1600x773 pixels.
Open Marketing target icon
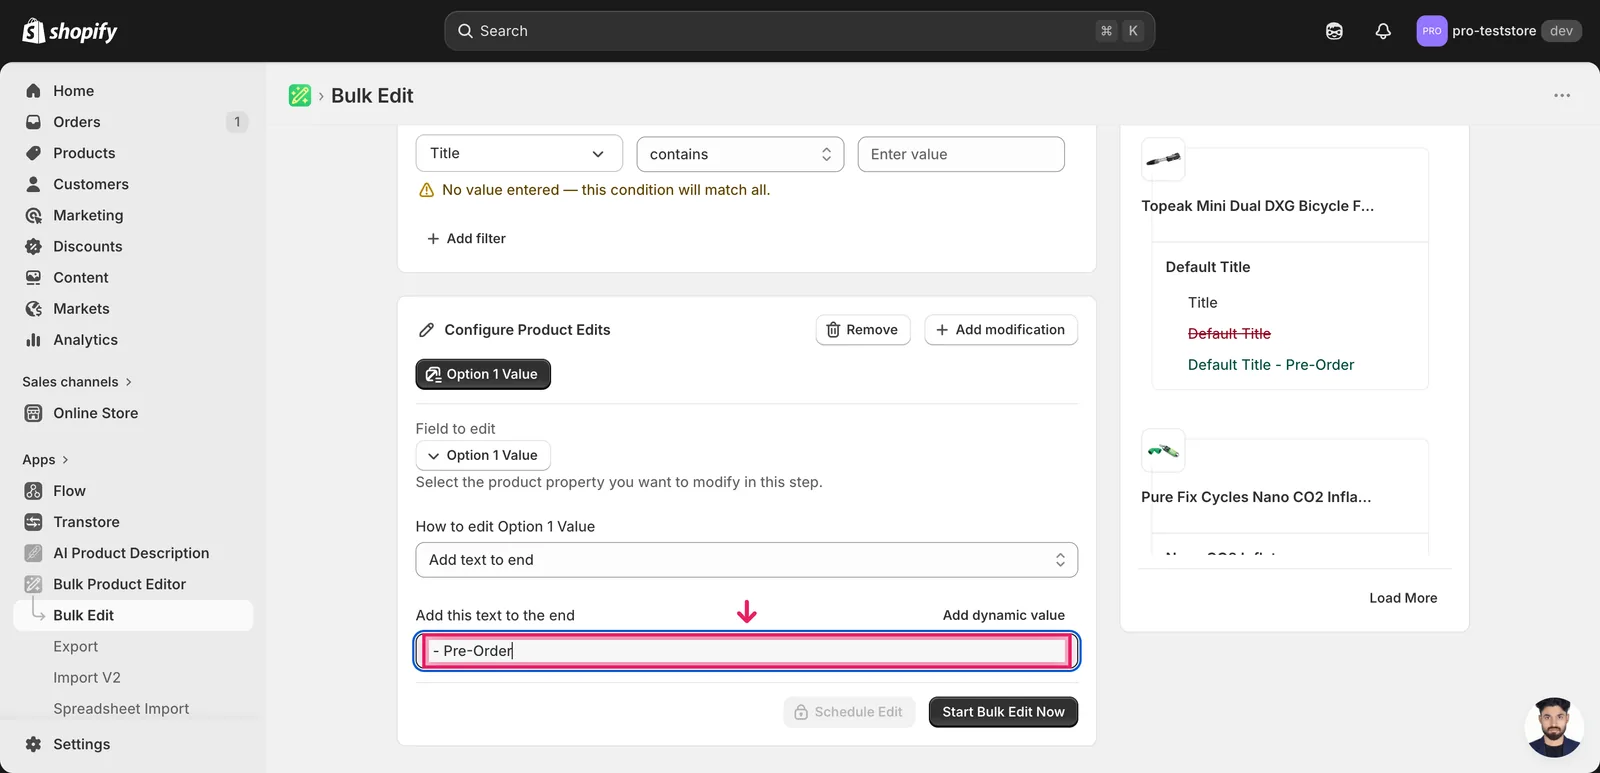[x=33, y=215]
